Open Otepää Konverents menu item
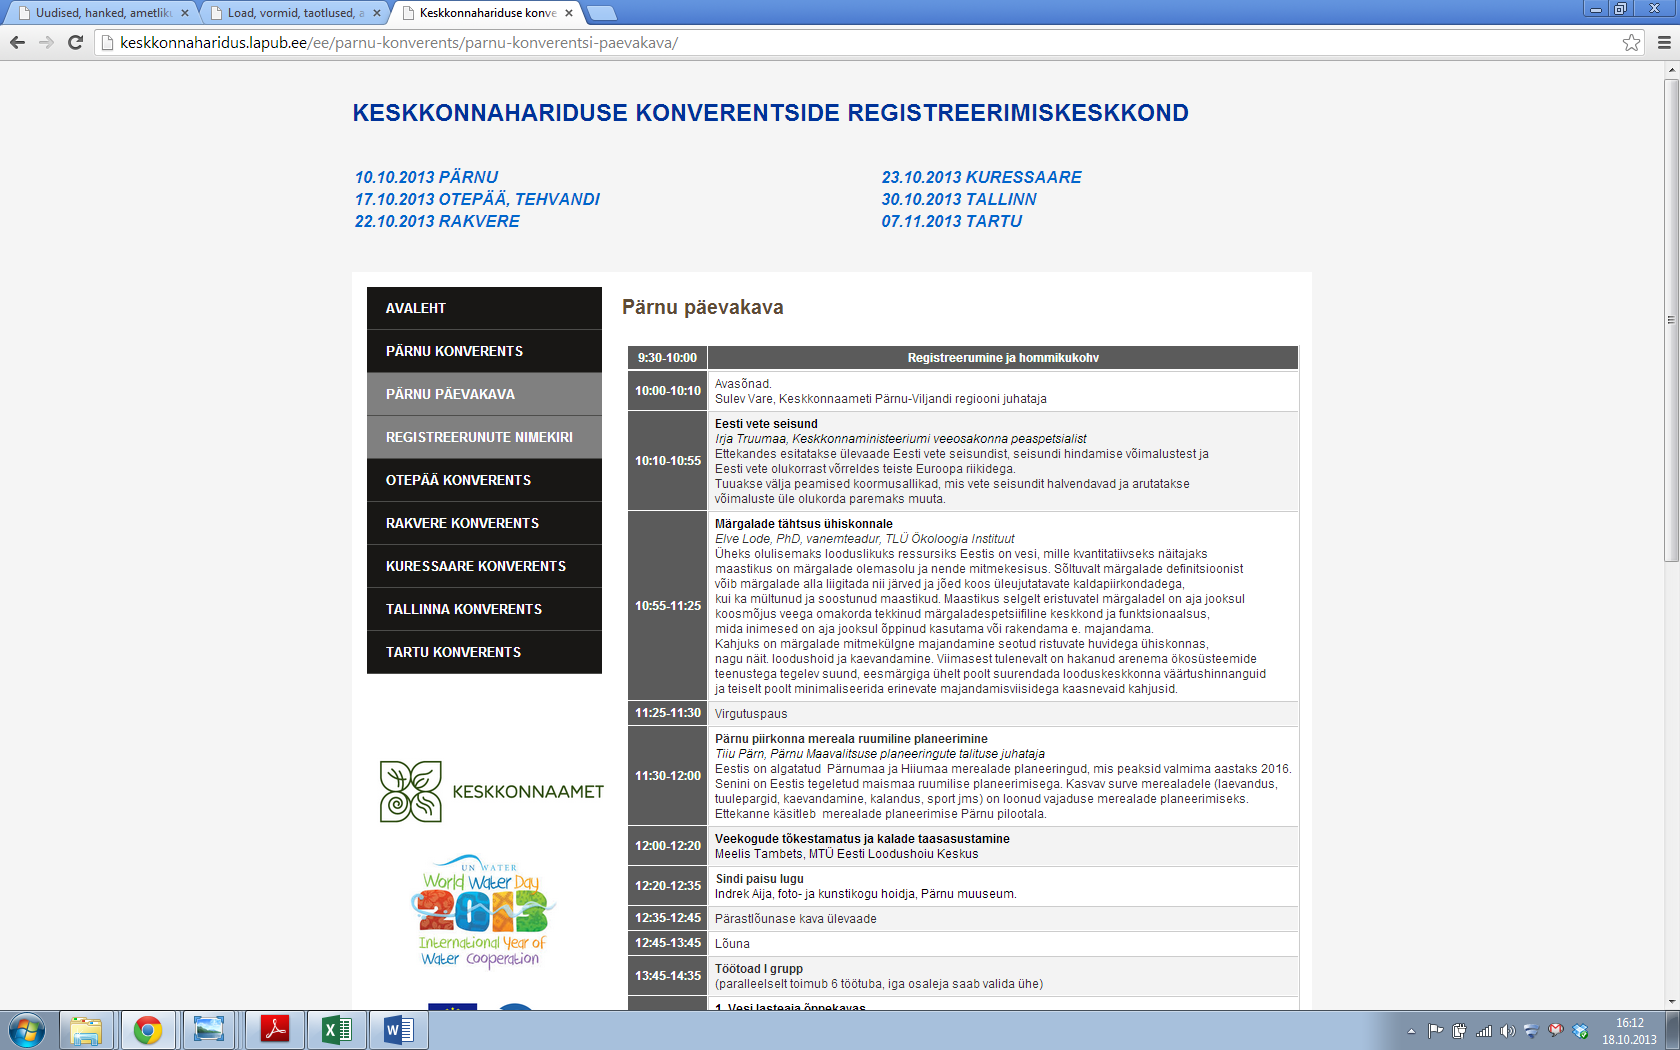This screenshot has height=1050, width=1680. 484,480
